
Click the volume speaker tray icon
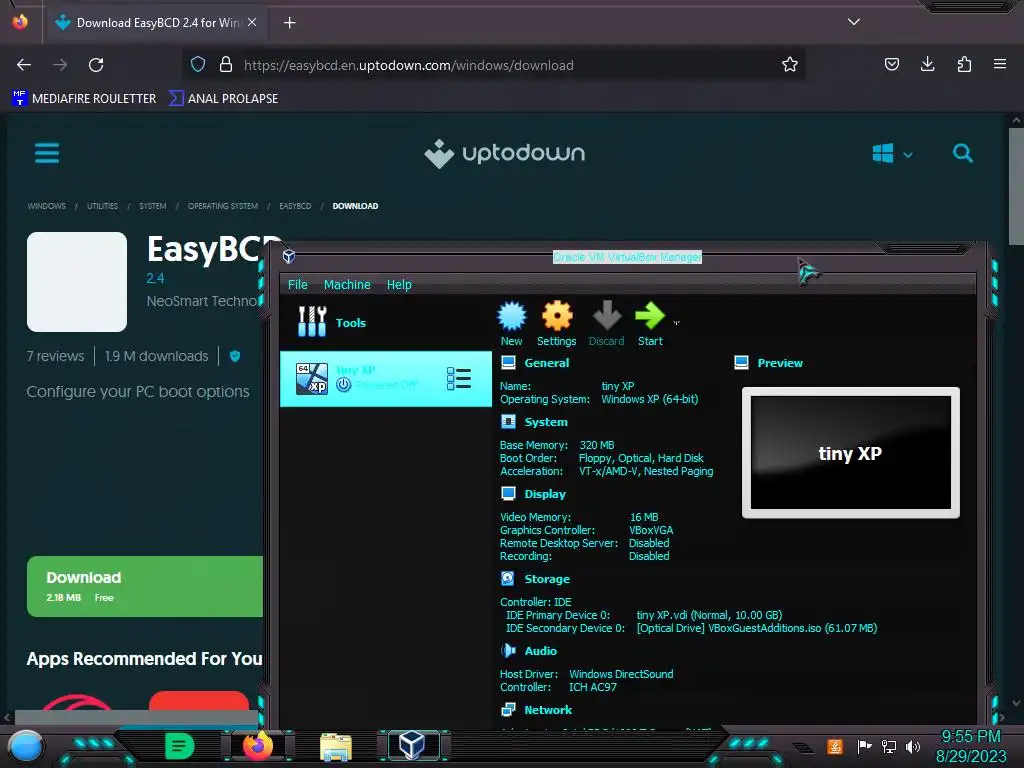[913, 746]
